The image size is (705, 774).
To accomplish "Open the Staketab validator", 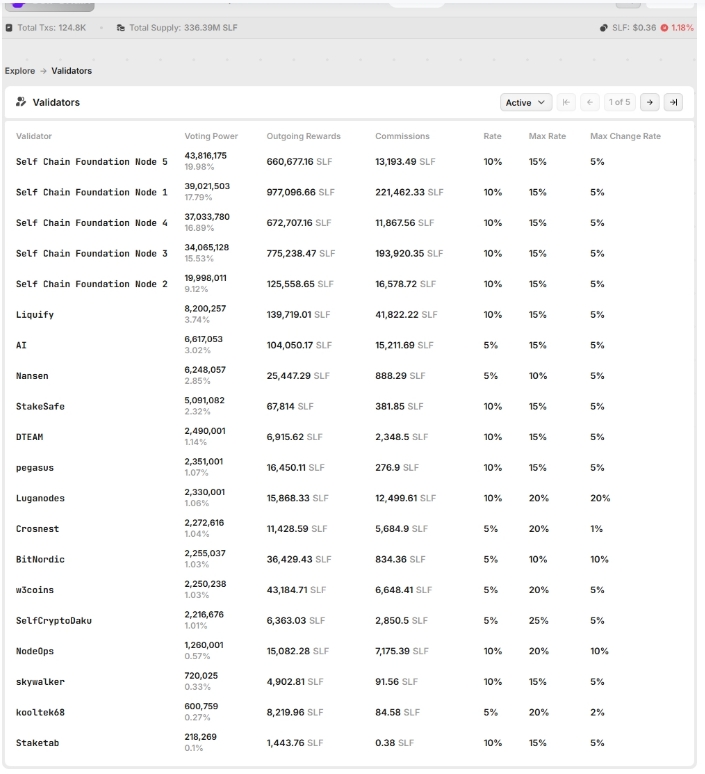I will click(x=38, y=743).
